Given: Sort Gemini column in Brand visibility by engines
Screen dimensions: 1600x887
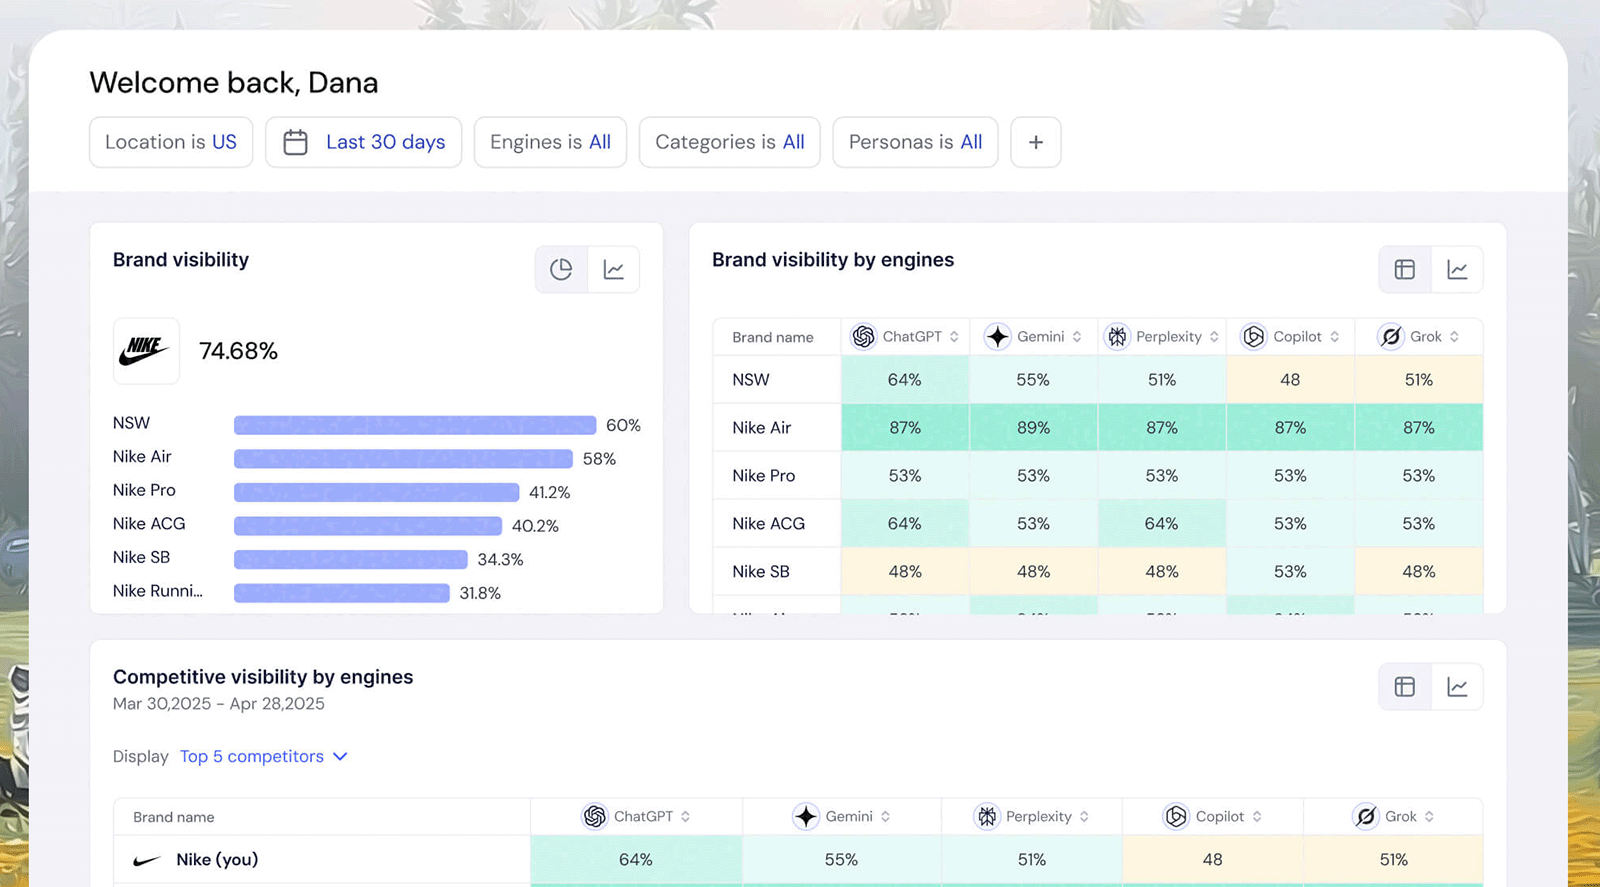Looking at the screenshot, I should pyautogui.click(x=1077, y=337).
